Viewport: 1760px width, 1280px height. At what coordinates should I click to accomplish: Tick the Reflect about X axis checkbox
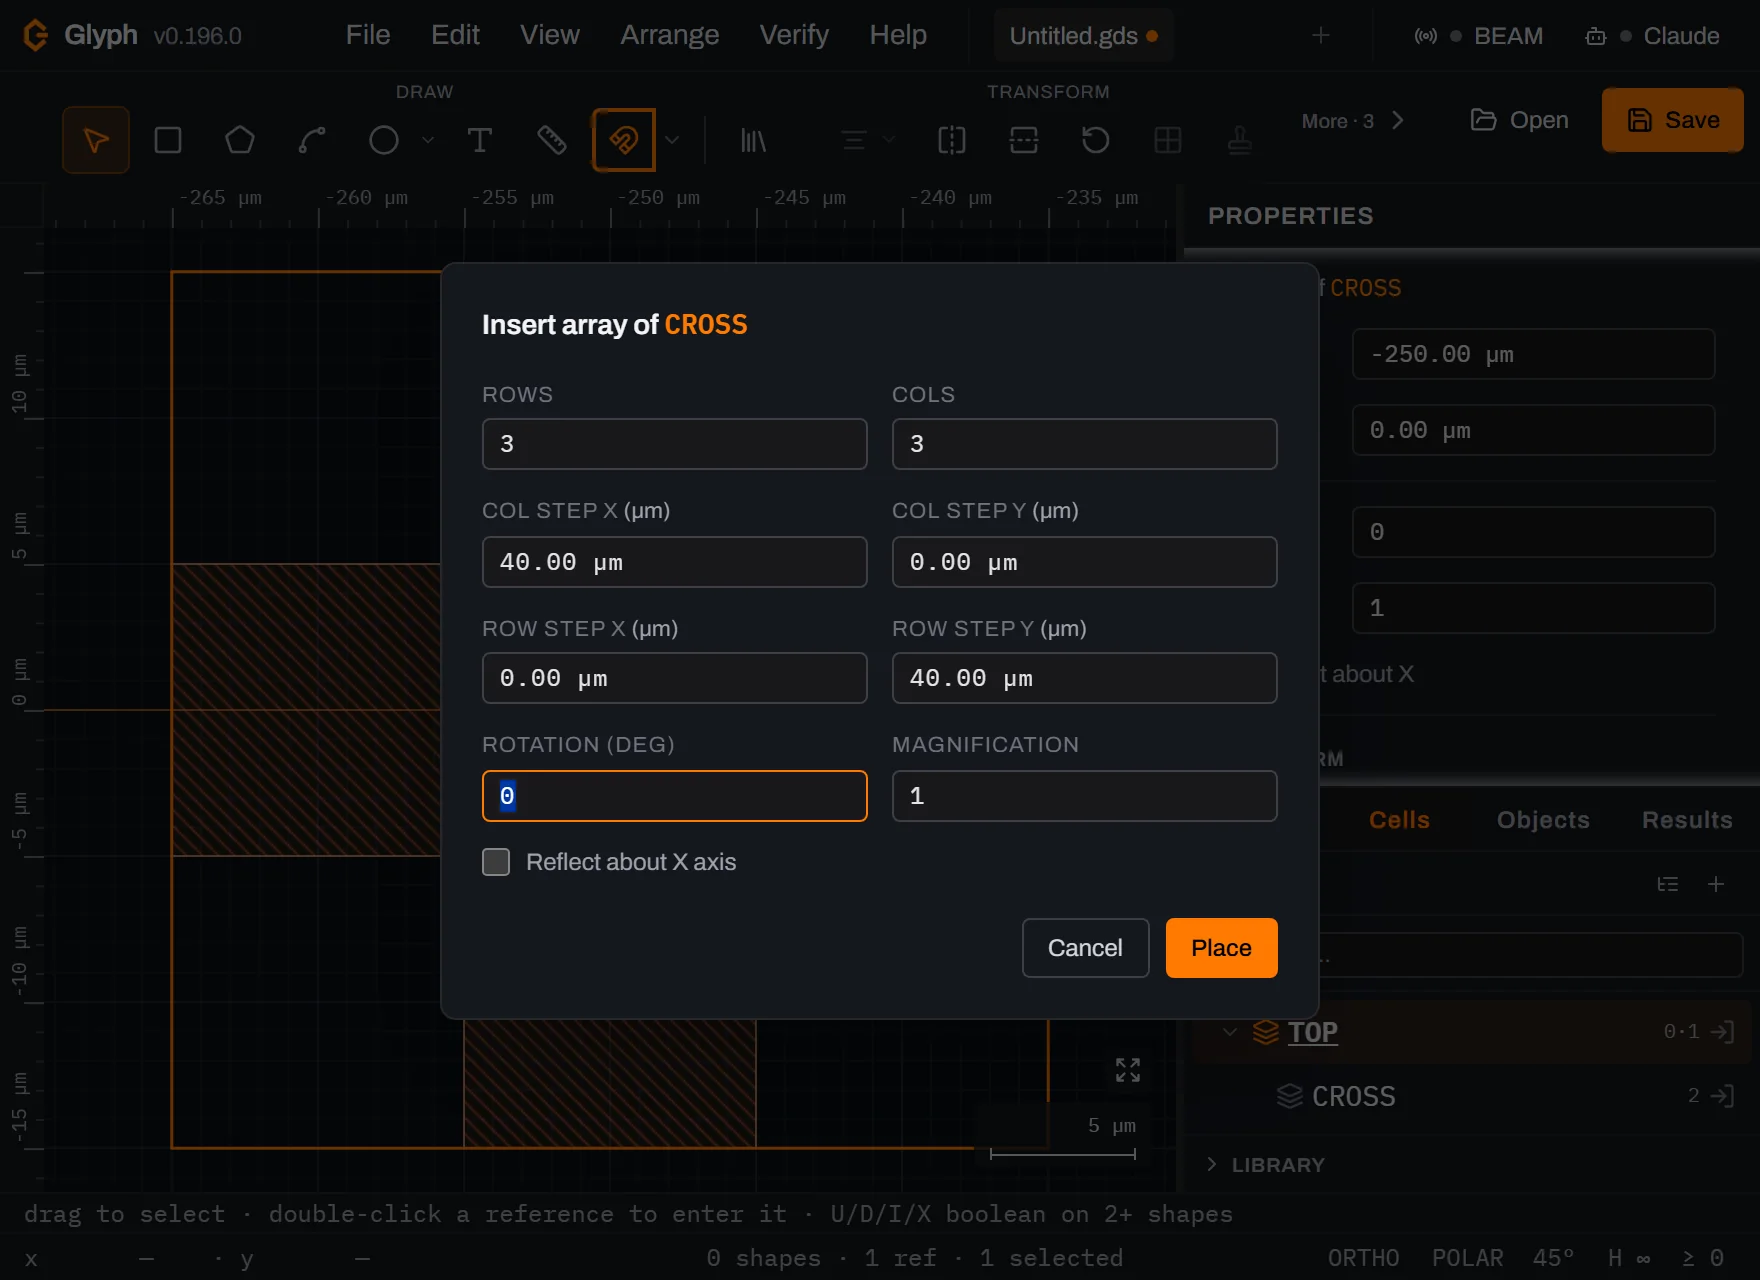[496, 862]
